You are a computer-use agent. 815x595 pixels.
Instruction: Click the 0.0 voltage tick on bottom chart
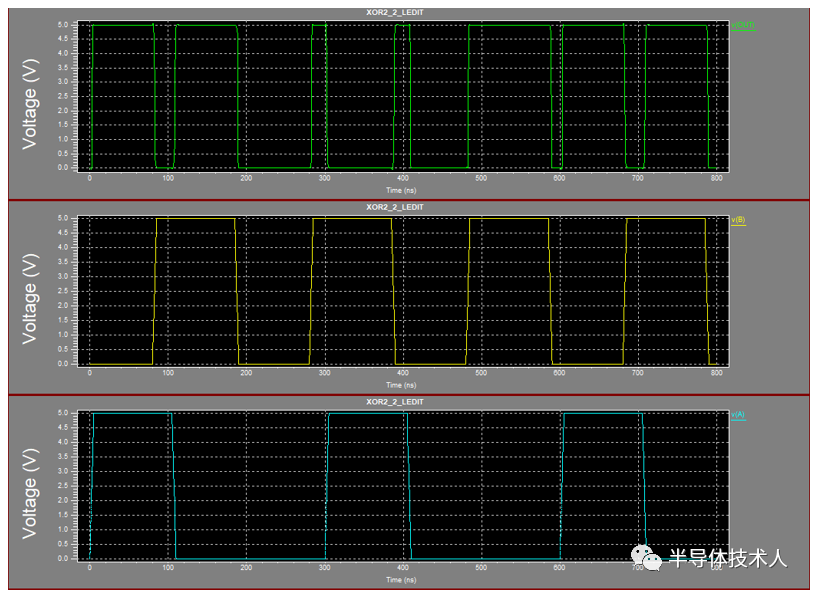tap(63, 559)
